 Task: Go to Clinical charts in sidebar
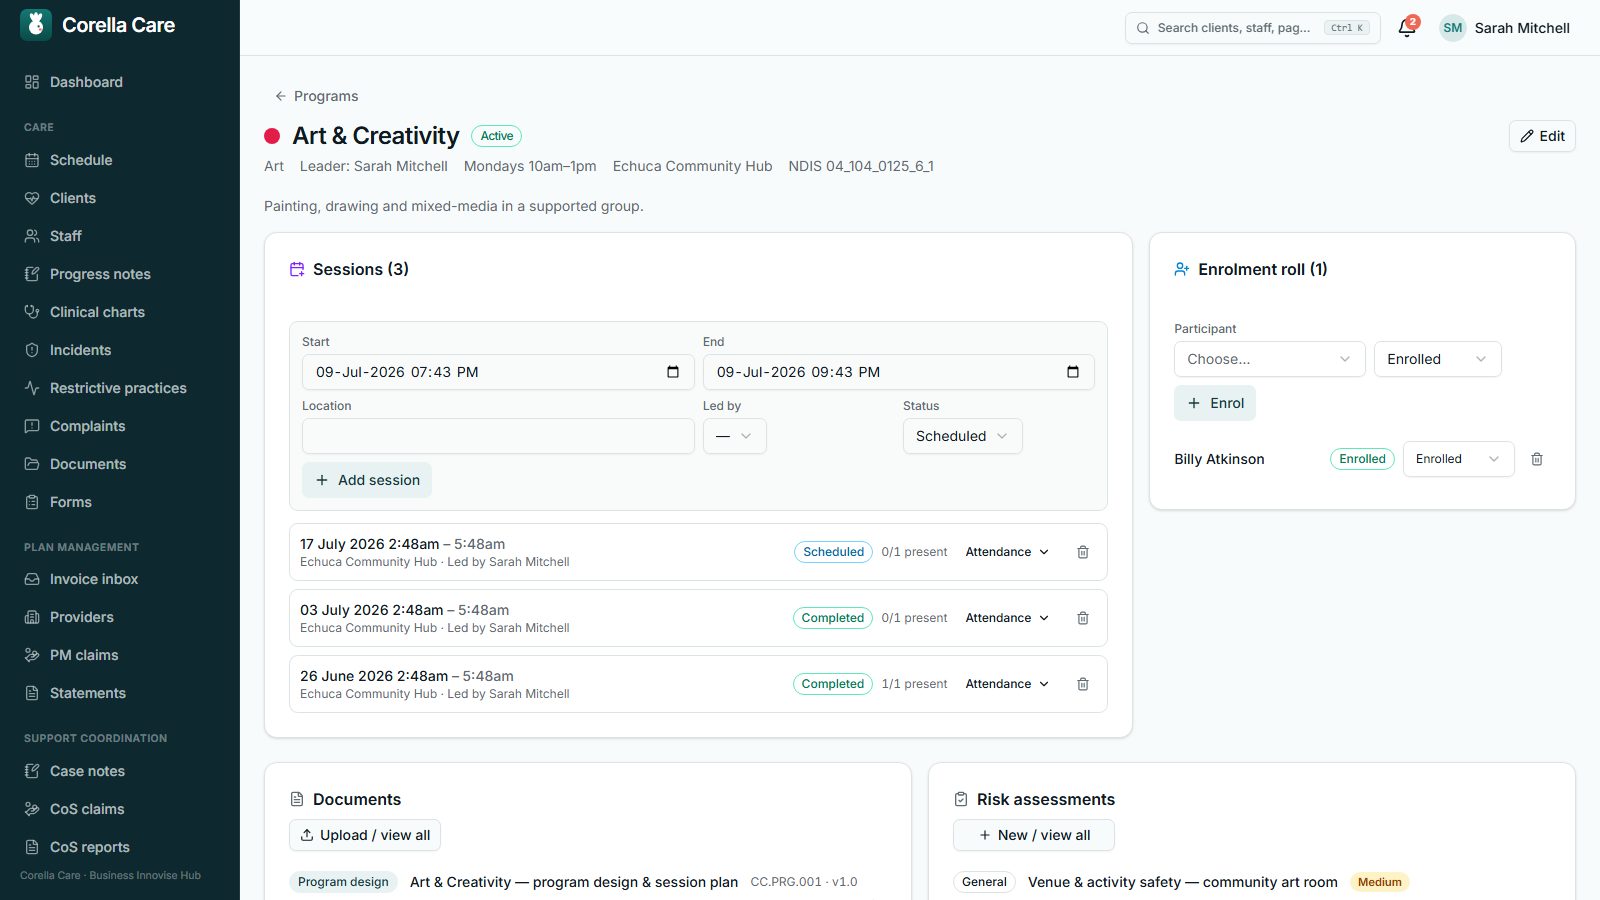(x=97, y=312)
